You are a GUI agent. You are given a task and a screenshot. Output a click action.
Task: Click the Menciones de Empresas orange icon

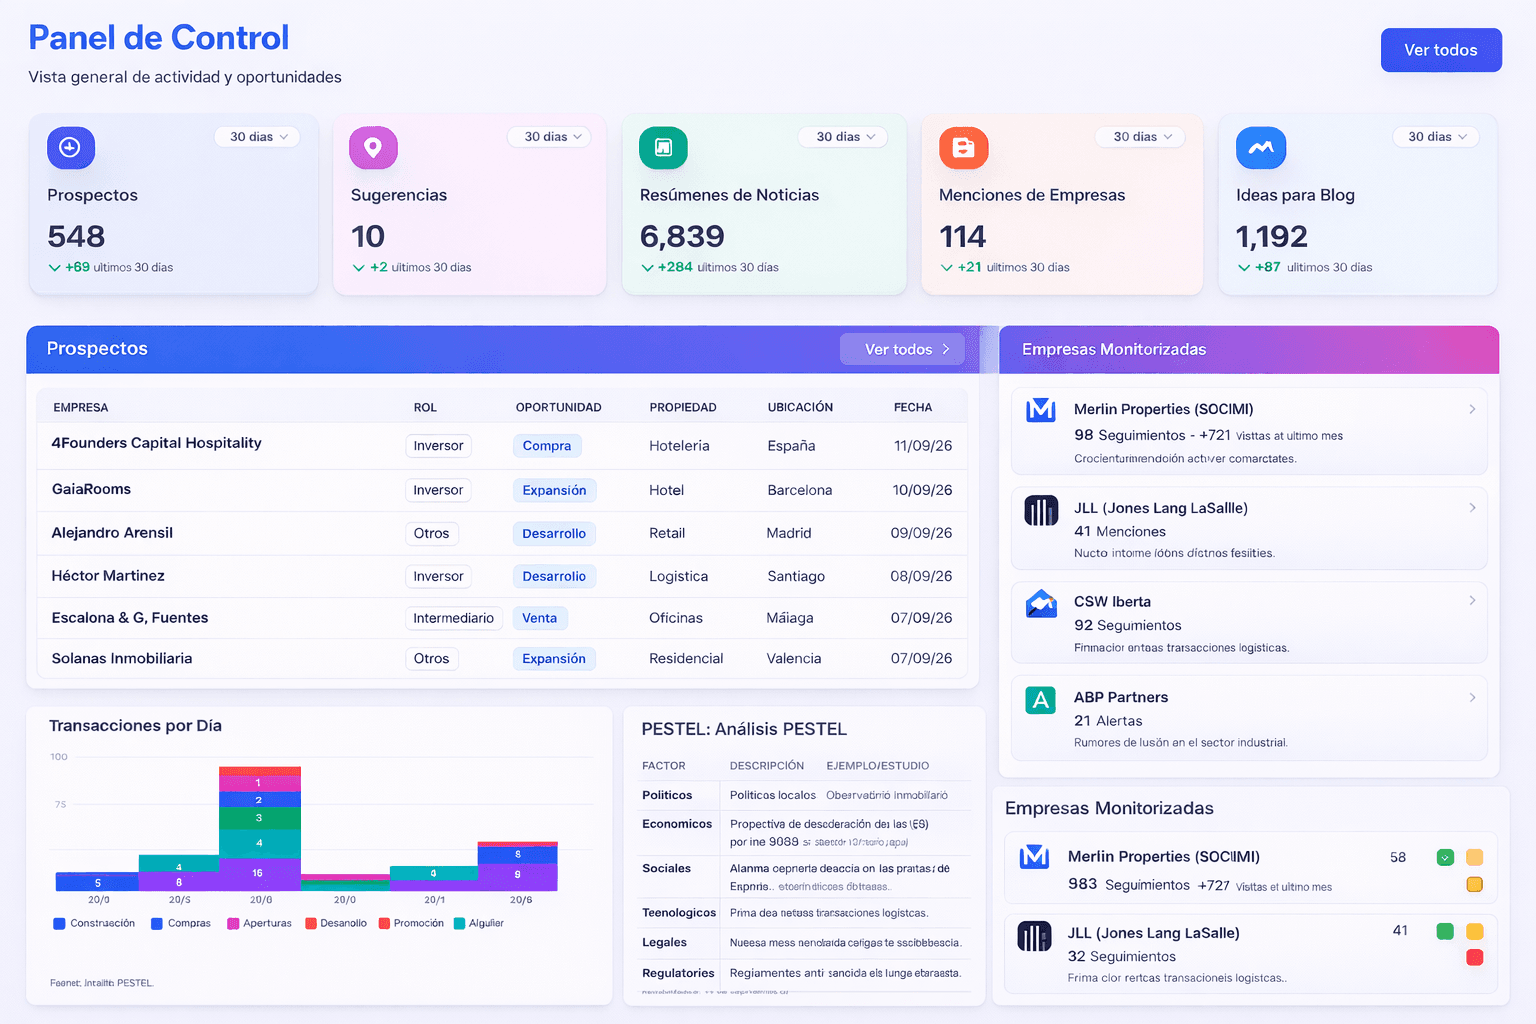pos(963,148)
